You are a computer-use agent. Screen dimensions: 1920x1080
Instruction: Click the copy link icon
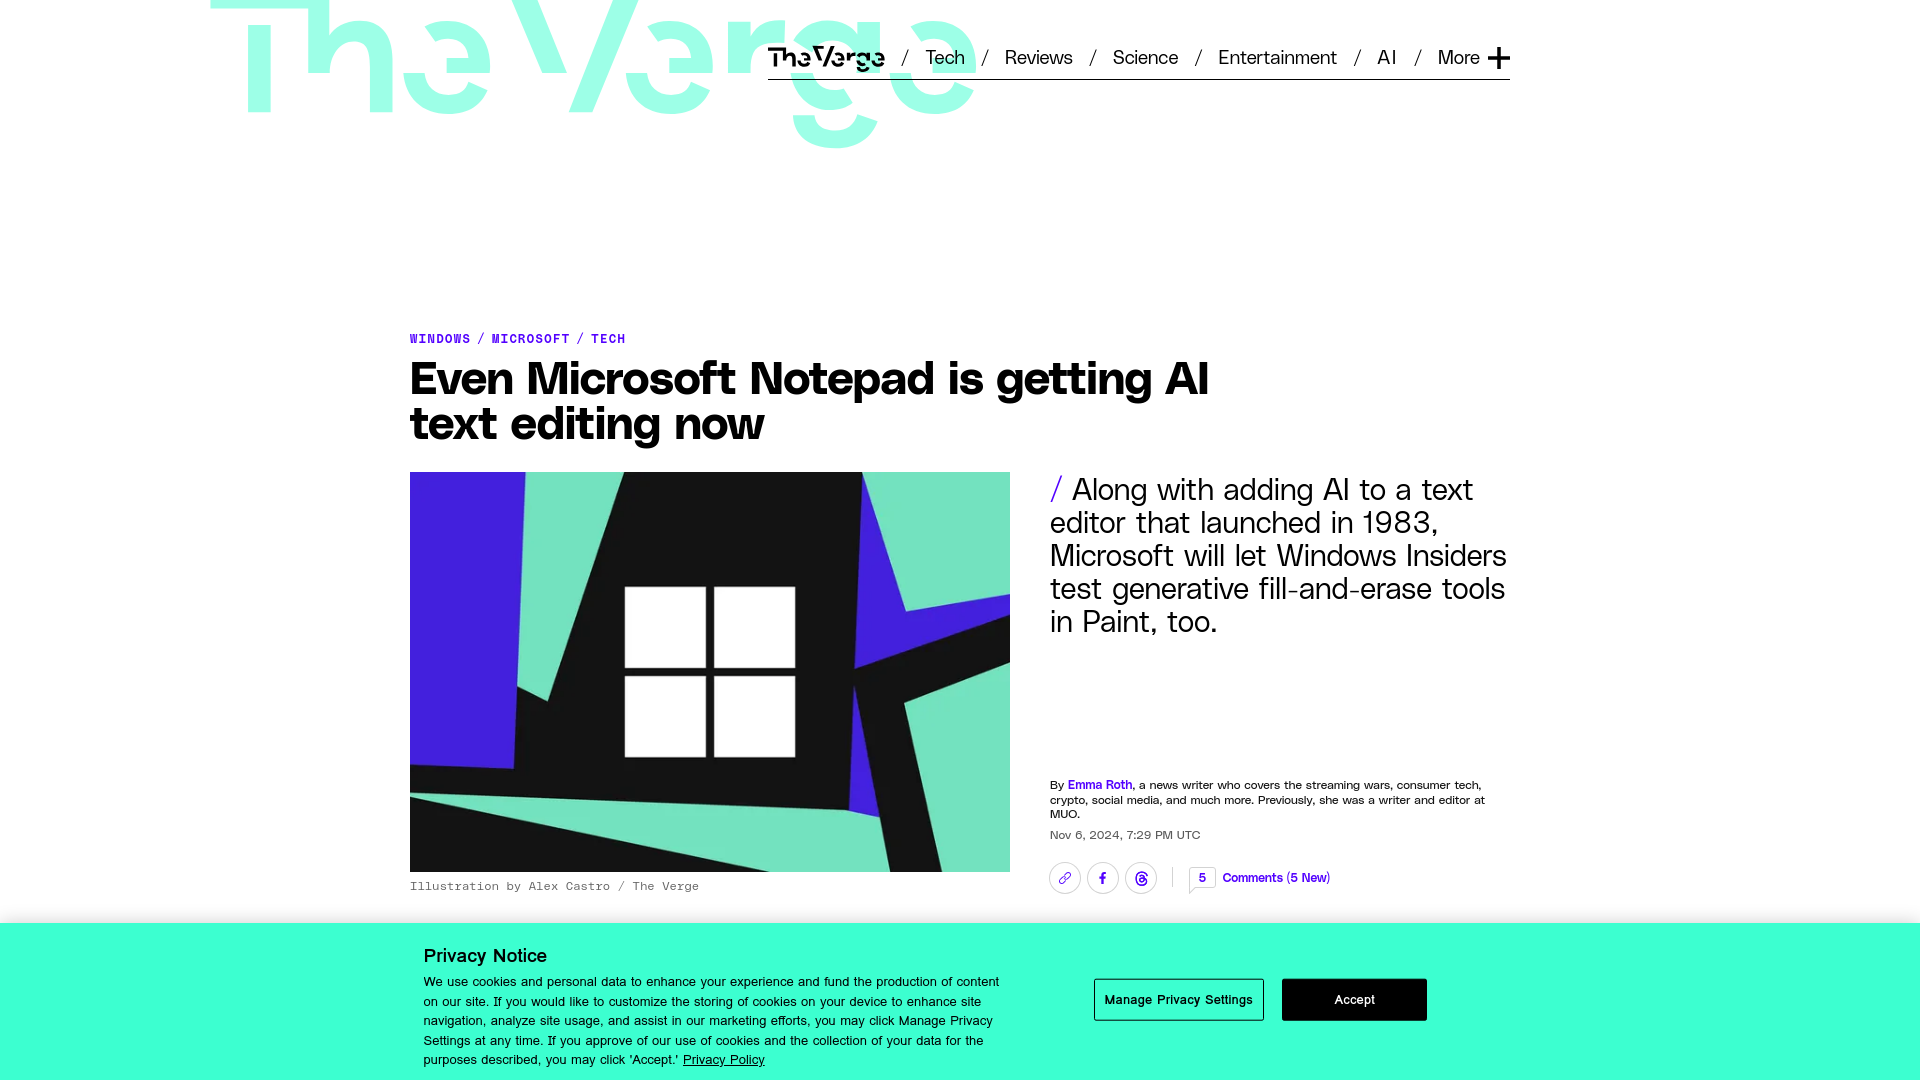[x=1065, y=877]
